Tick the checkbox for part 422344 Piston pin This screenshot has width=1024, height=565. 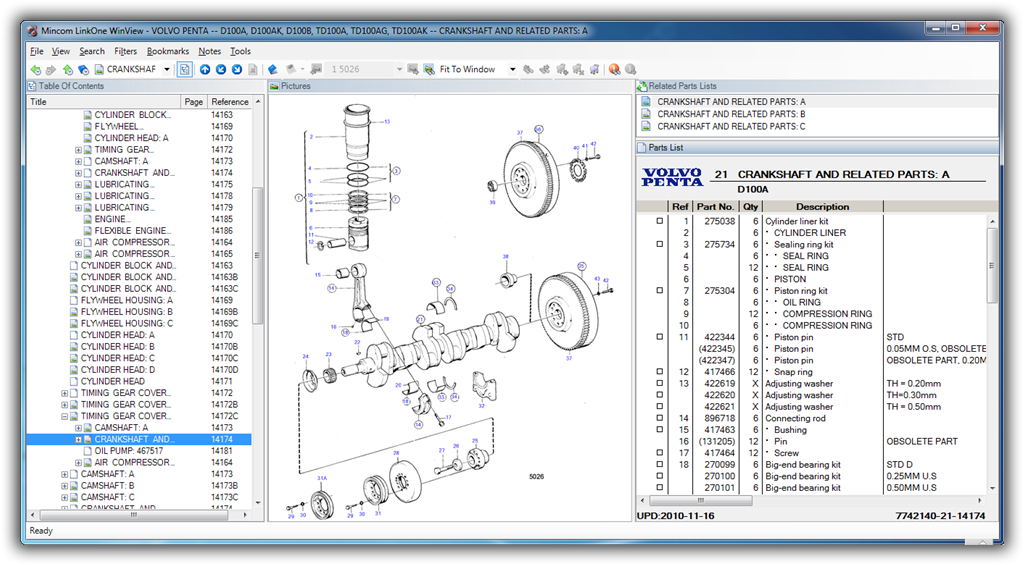tap(660, 337)
